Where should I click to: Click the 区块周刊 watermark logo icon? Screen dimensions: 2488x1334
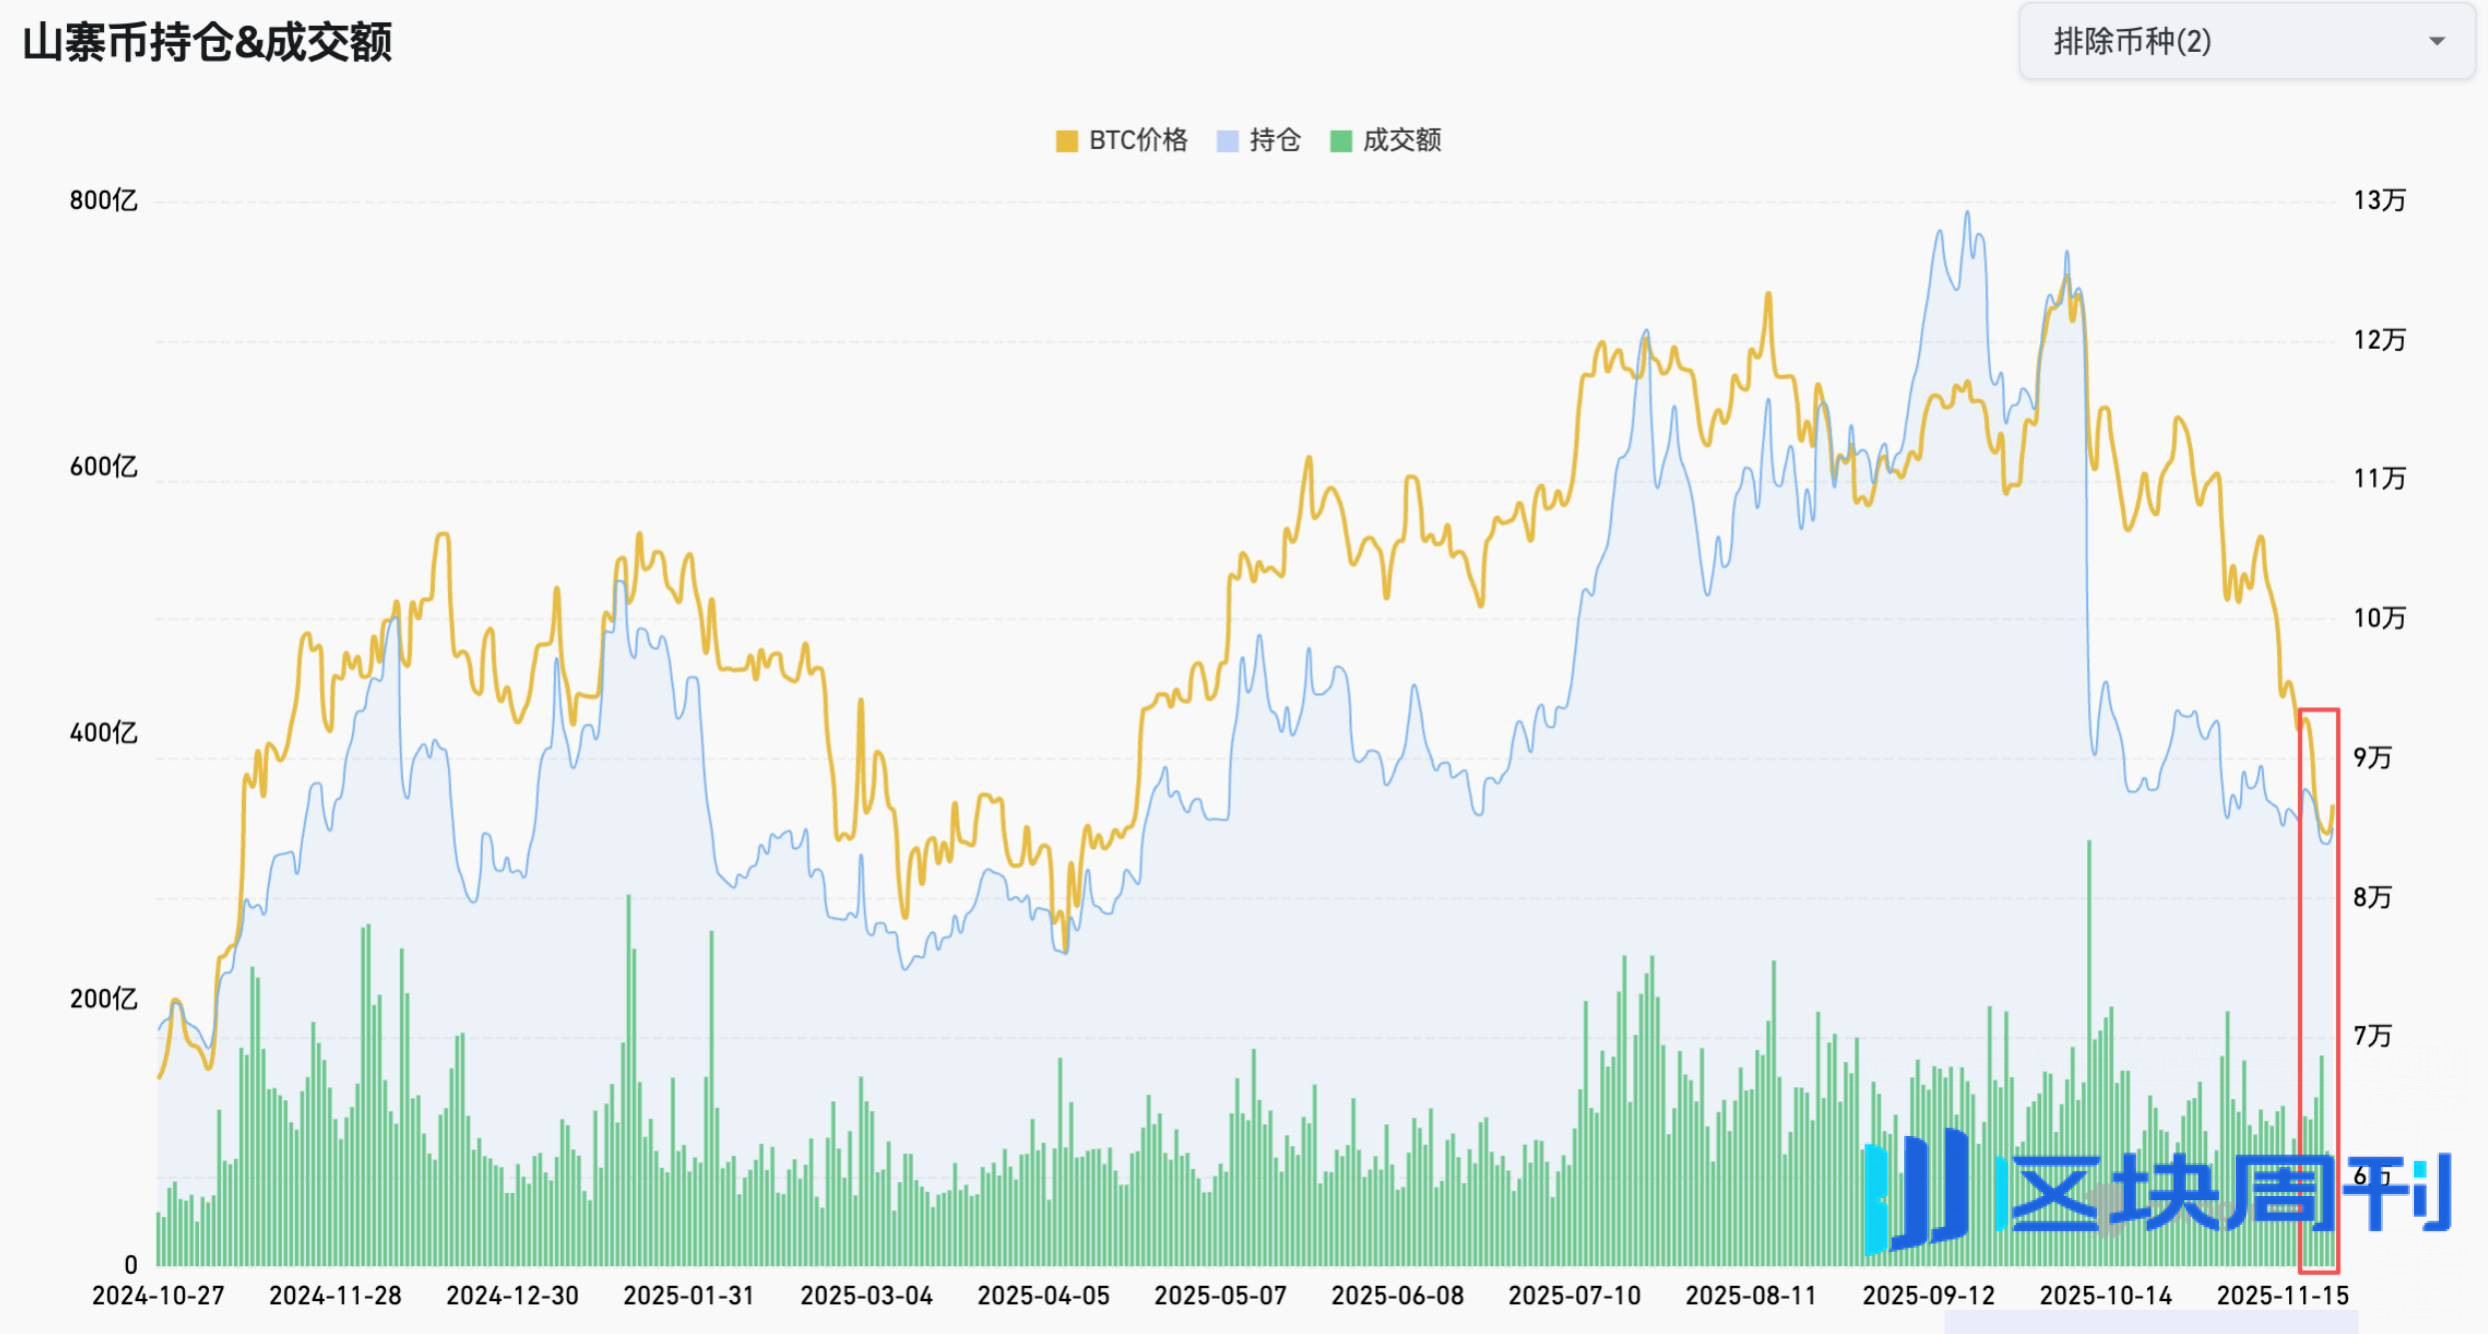1917,1192
